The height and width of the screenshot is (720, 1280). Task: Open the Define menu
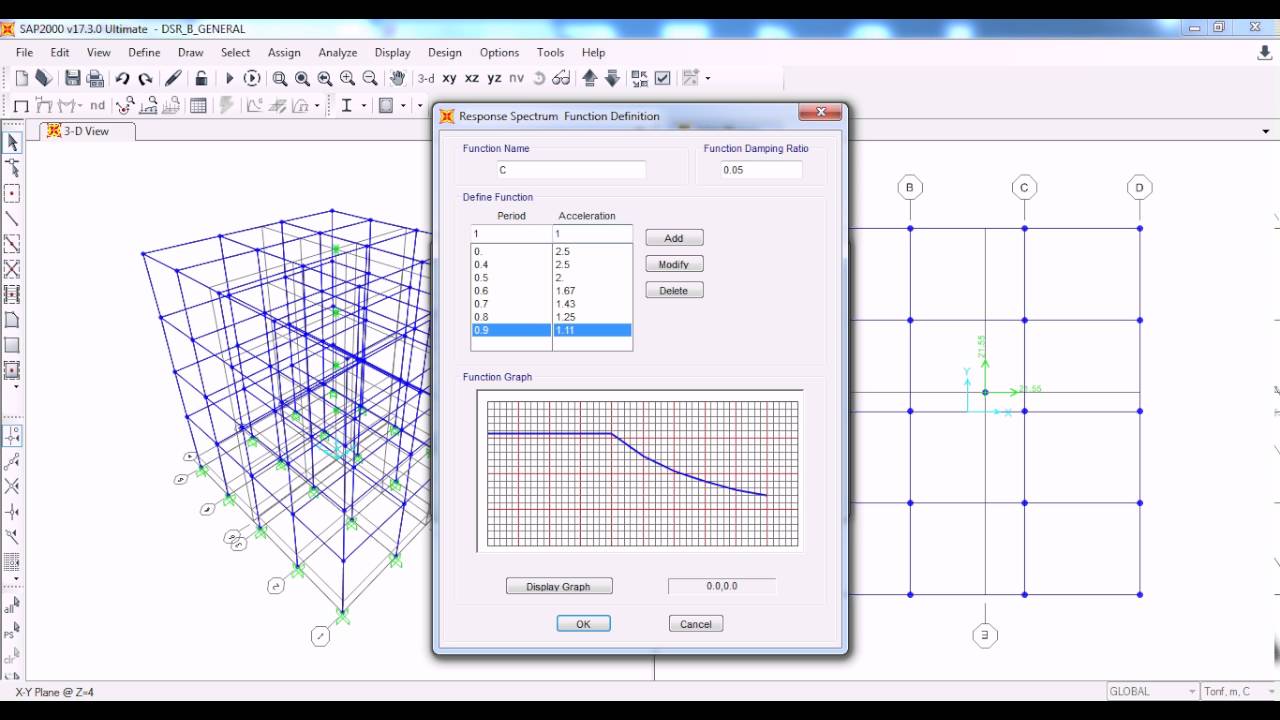pos(144,52)
